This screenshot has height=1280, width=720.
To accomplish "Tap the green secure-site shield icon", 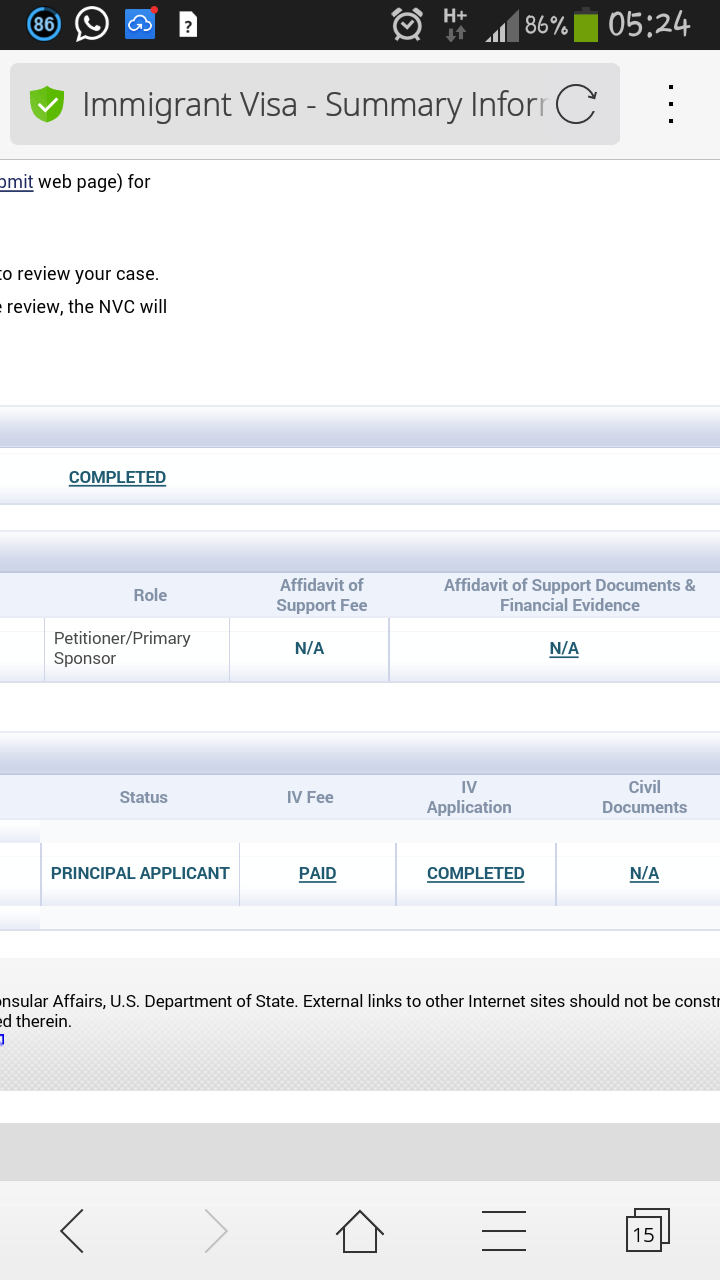I will [47, 104].
